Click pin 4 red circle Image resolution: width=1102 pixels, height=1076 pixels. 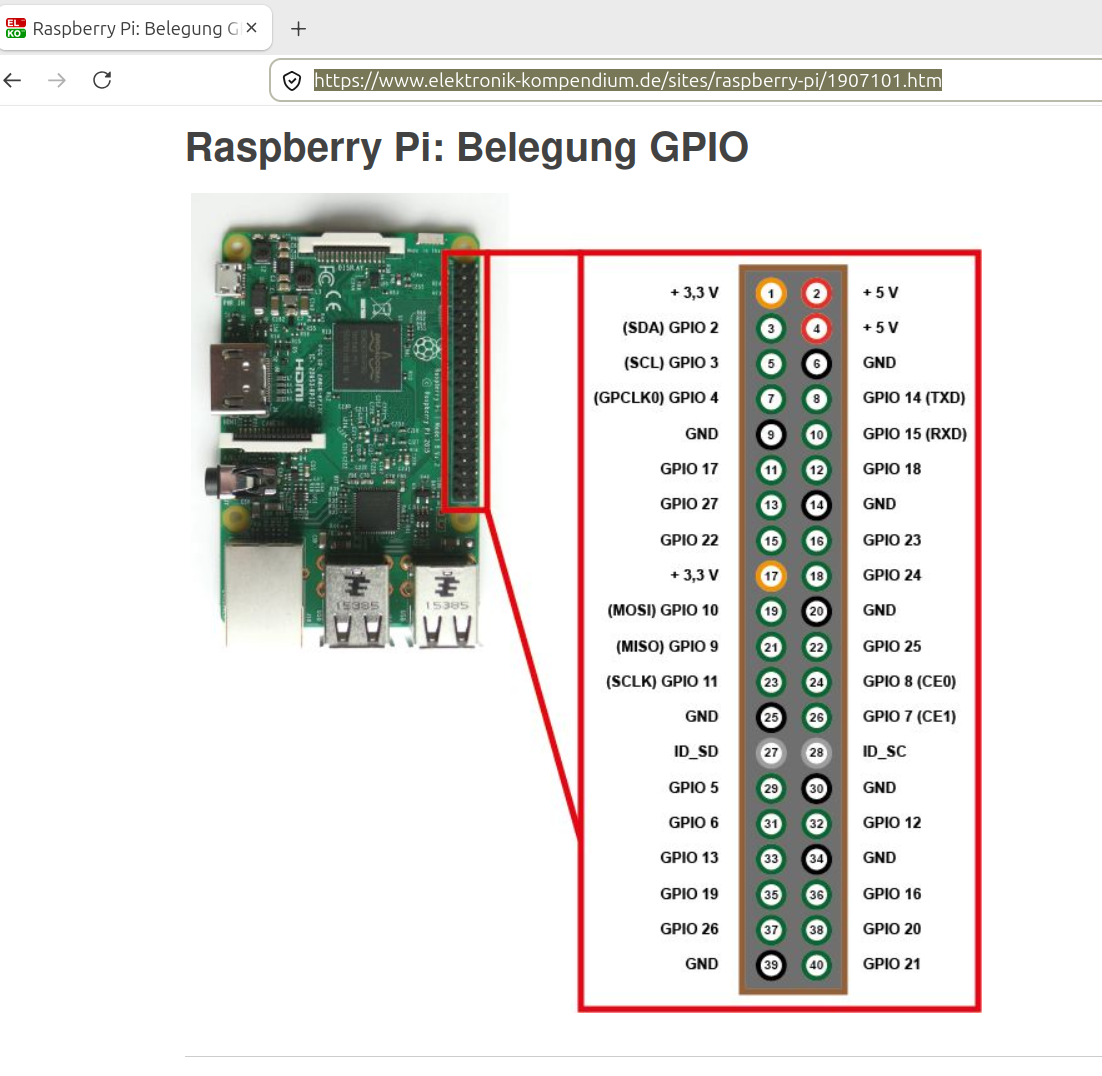click(816, 328)
